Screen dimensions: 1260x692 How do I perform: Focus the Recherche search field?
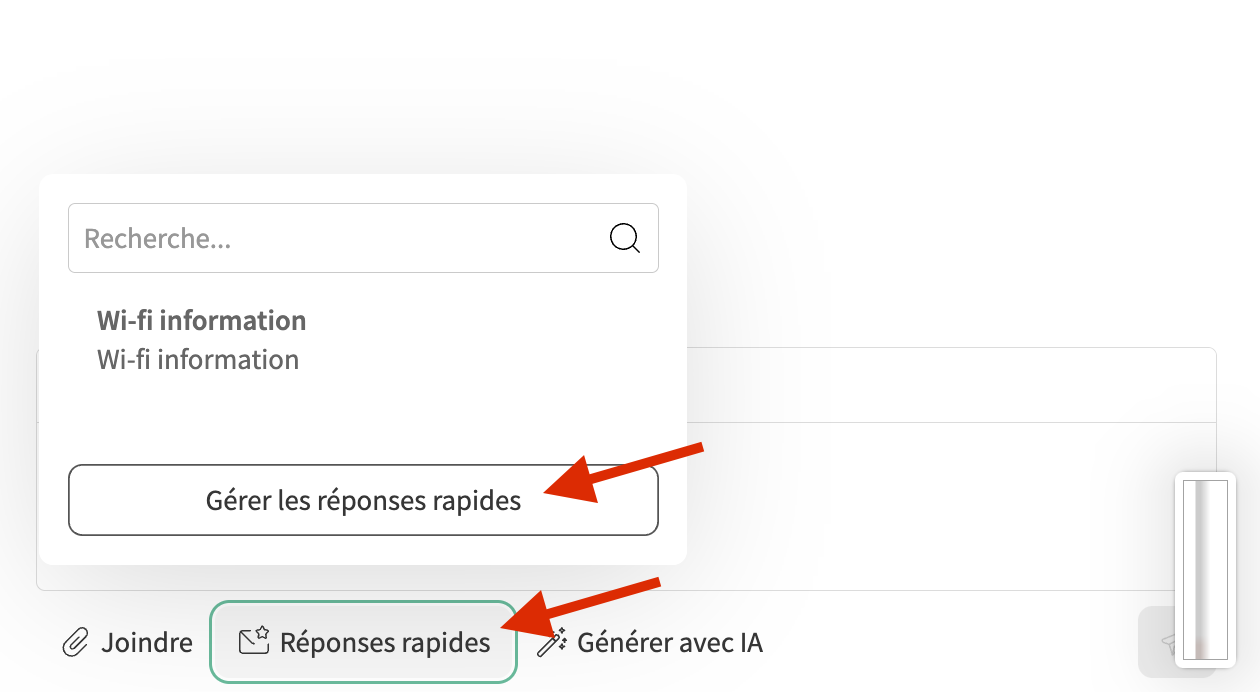tap(340, 238)
